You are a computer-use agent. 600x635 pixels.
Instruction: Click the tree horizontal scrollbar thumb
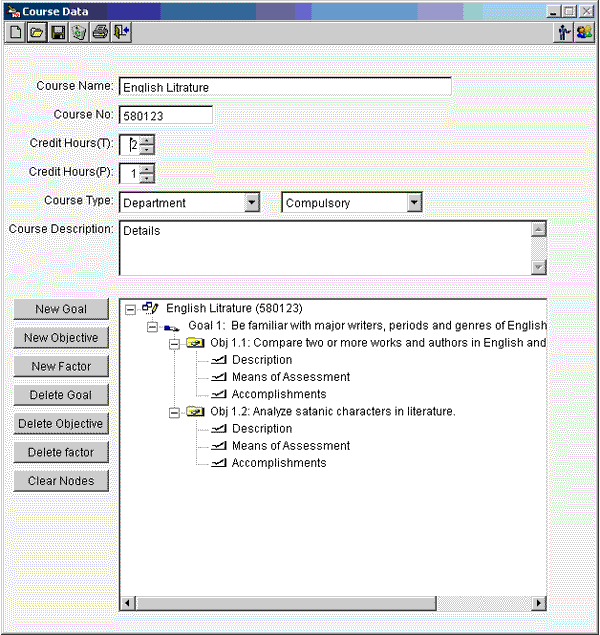(x=286, y=603)
